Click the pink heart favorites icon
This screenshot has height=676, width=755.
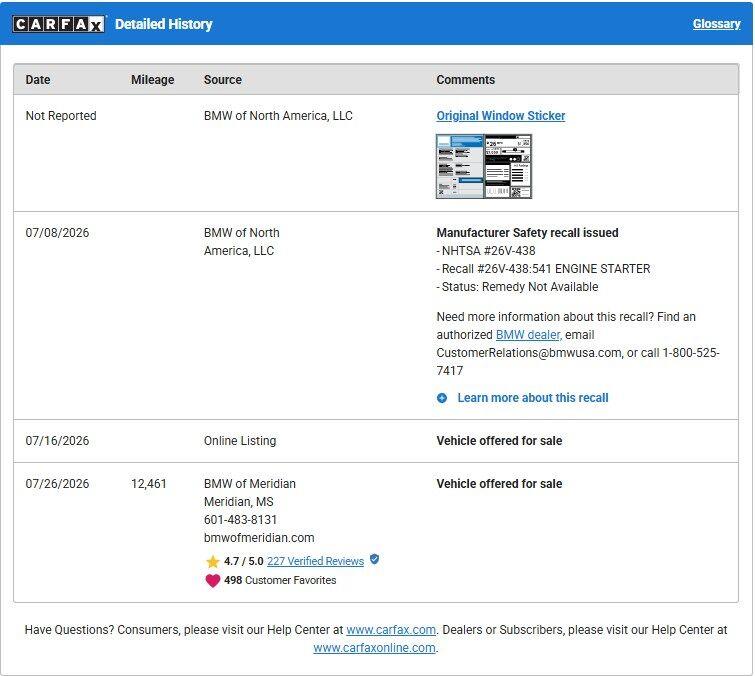pyautogui.click(x=212, y=580)
